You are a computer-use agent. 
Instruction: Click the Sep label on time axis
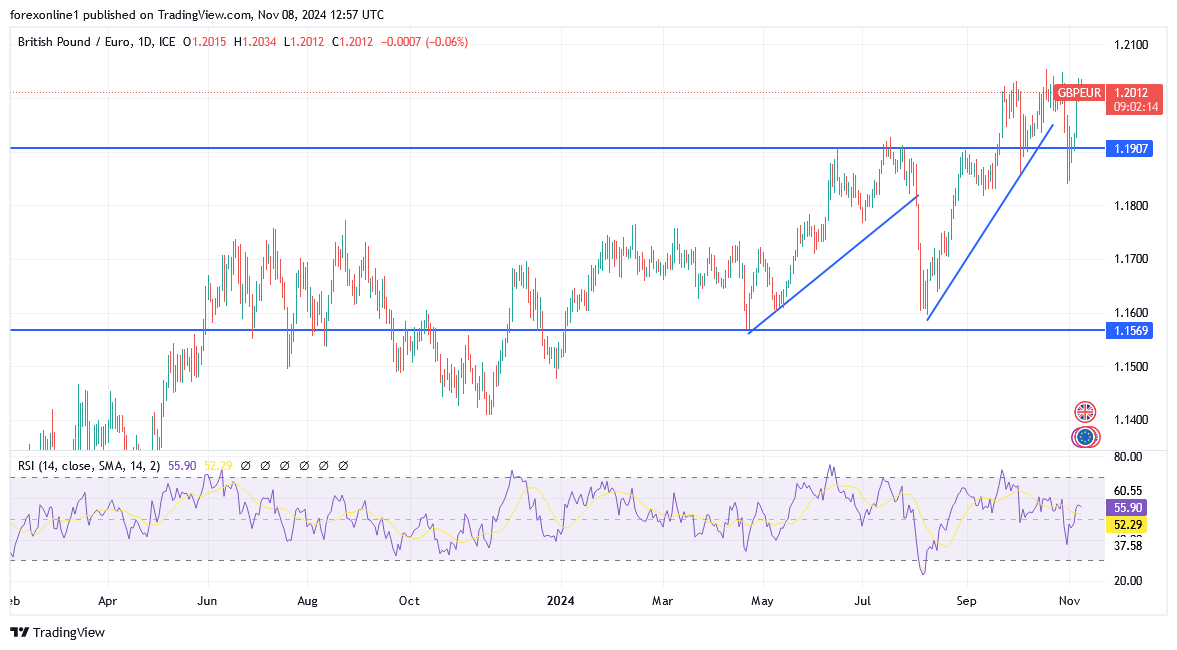tap(966, 601)
